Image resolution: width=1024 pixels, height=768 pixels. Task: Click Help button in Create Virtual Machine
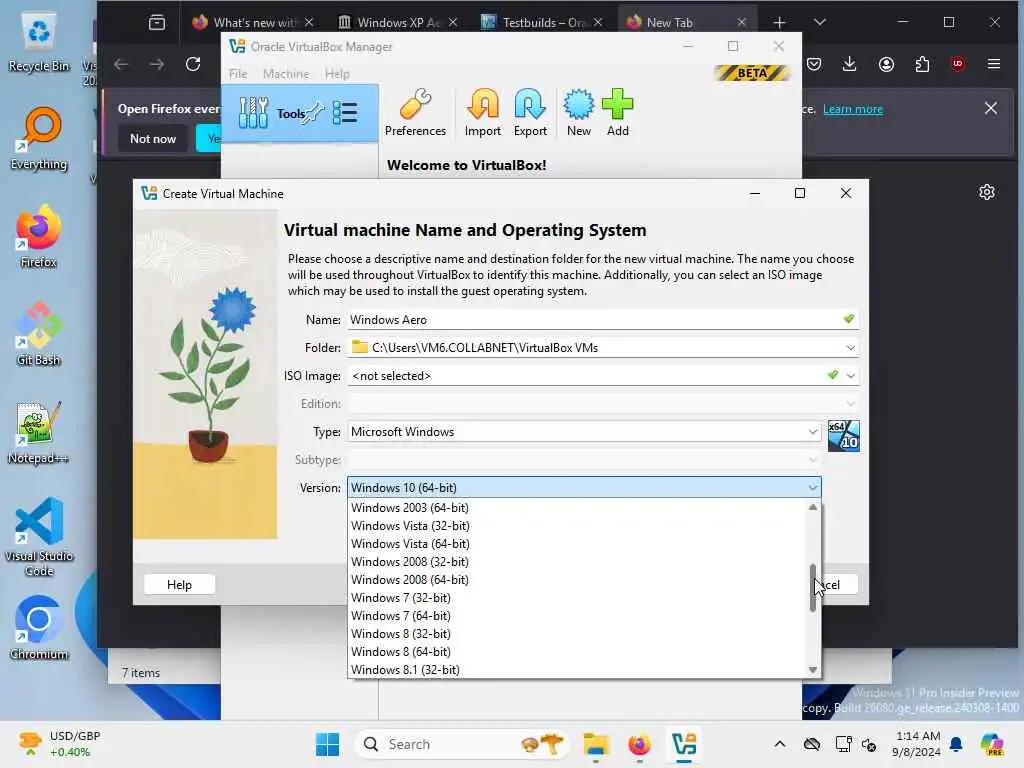point(179,584)
